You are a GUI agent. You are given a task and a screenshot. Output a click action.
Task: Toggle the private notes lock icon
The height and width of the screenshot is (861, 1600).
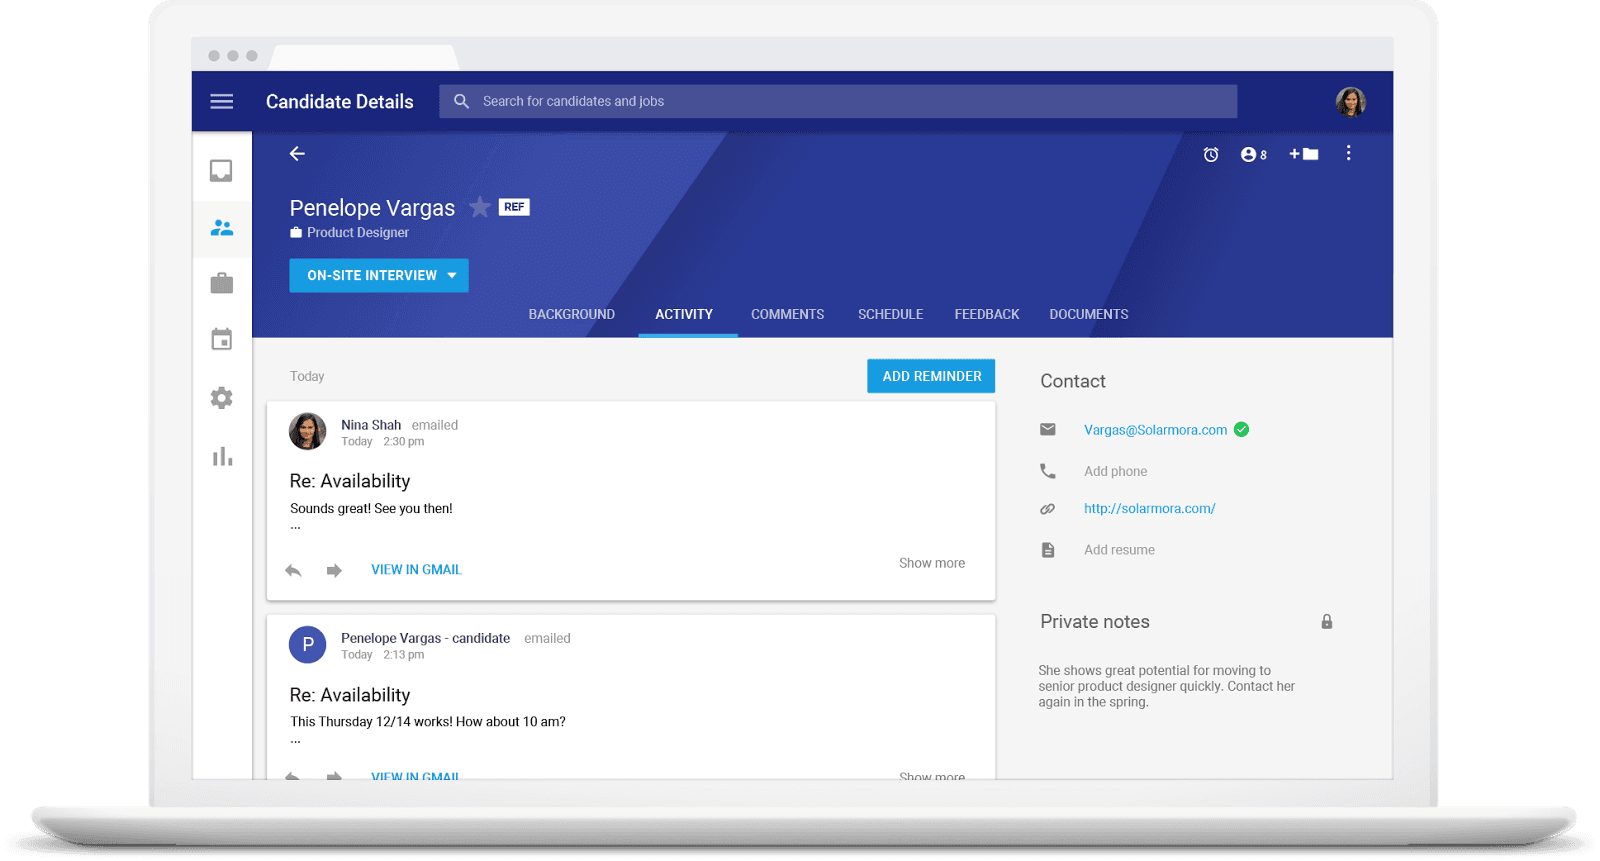coord(1326,622)
